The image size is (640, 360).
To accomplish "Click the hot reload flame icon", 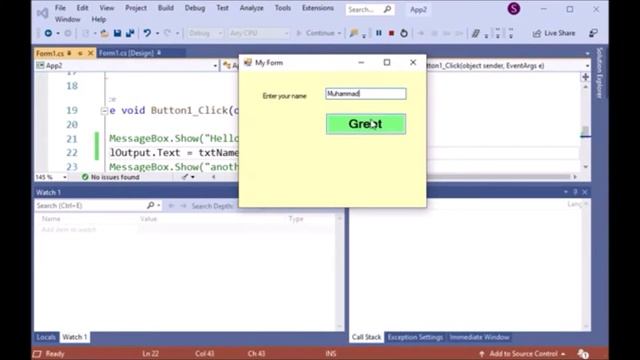I will [x=354, y=33].
